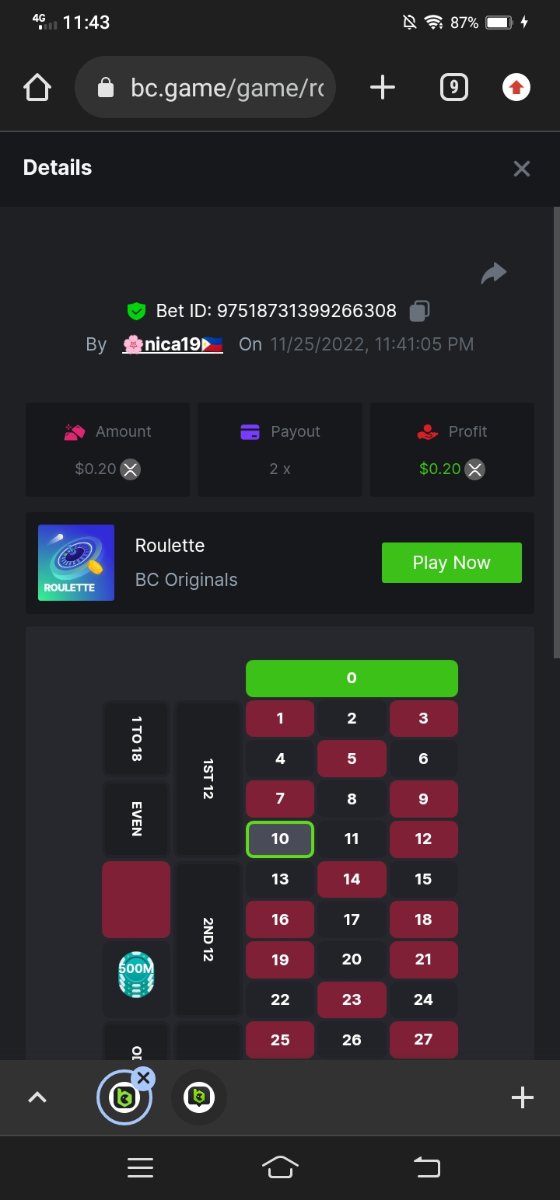Expand the tab group chevron
Viewport: 560px width, 1200px height.
pos(37,1098)
